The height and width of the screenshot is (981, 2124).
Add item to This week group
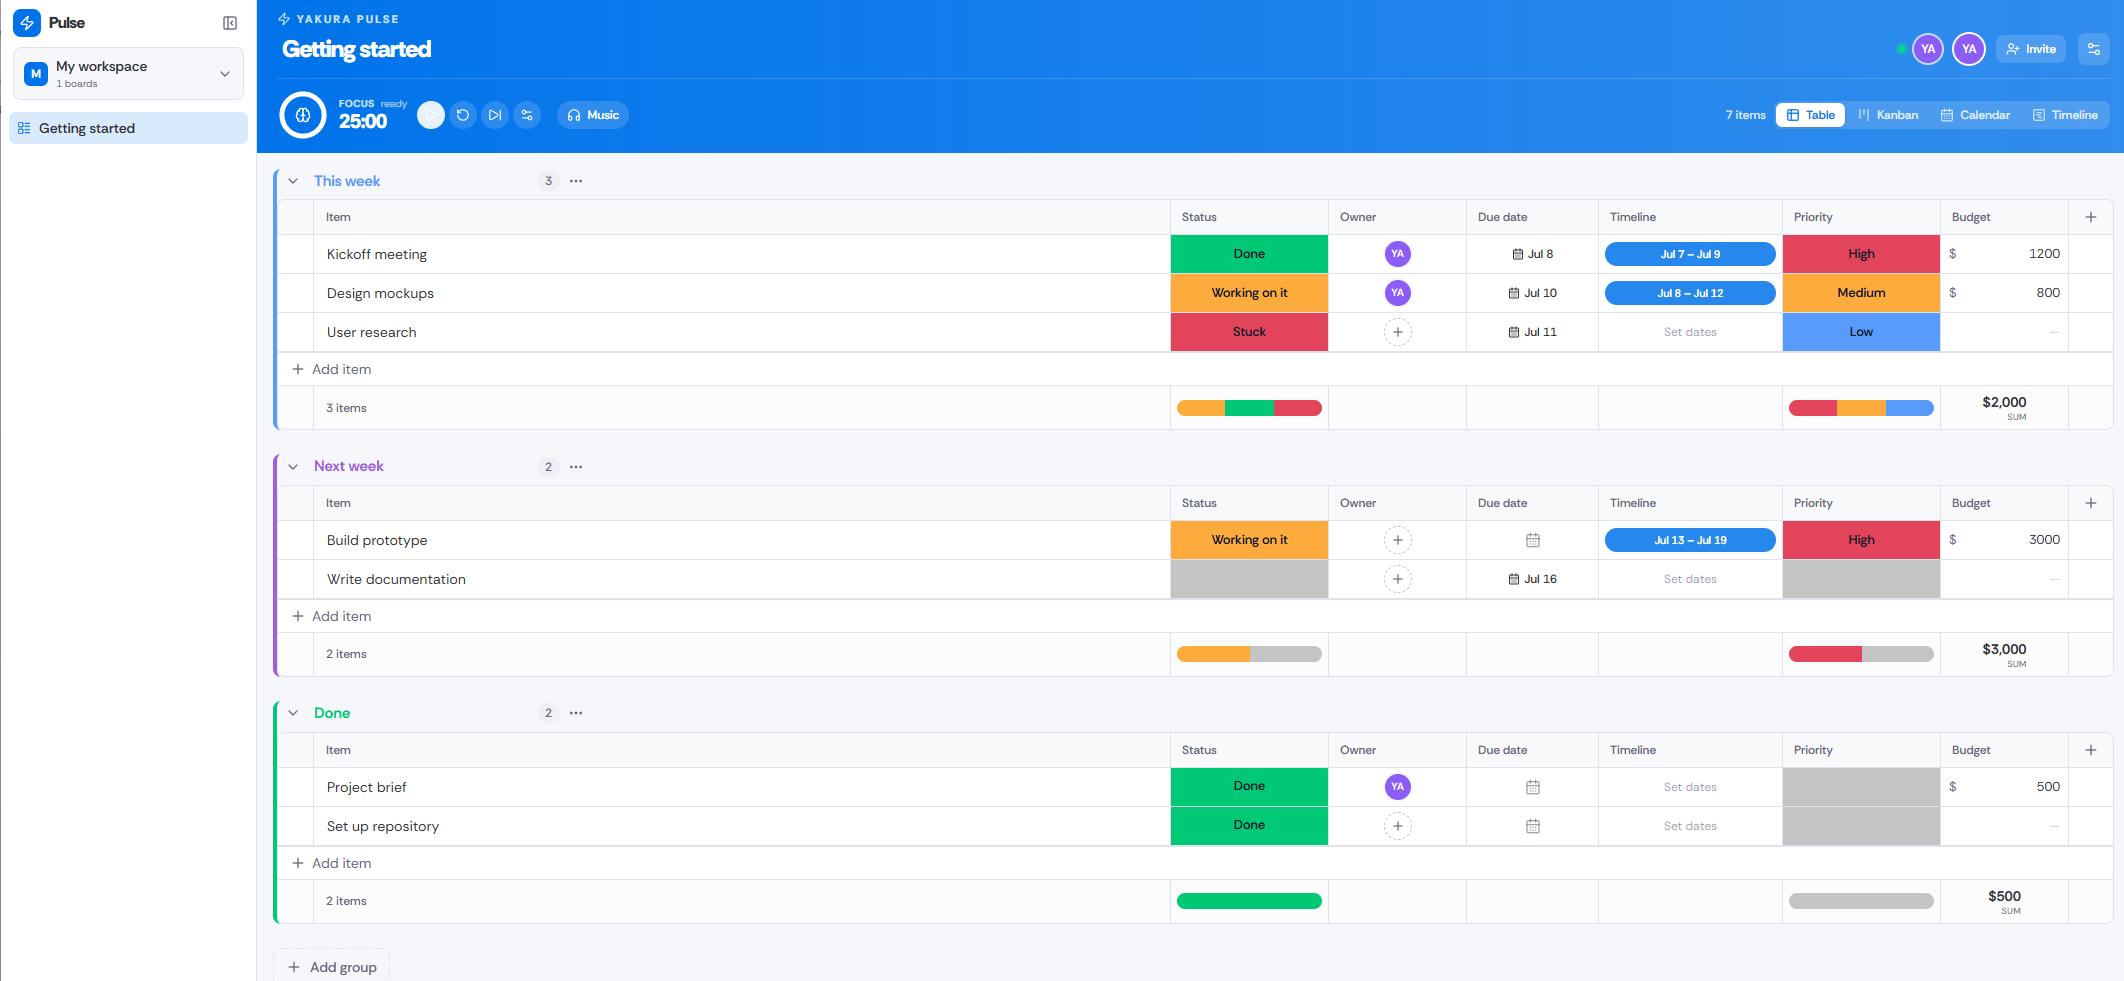[332, 369]
